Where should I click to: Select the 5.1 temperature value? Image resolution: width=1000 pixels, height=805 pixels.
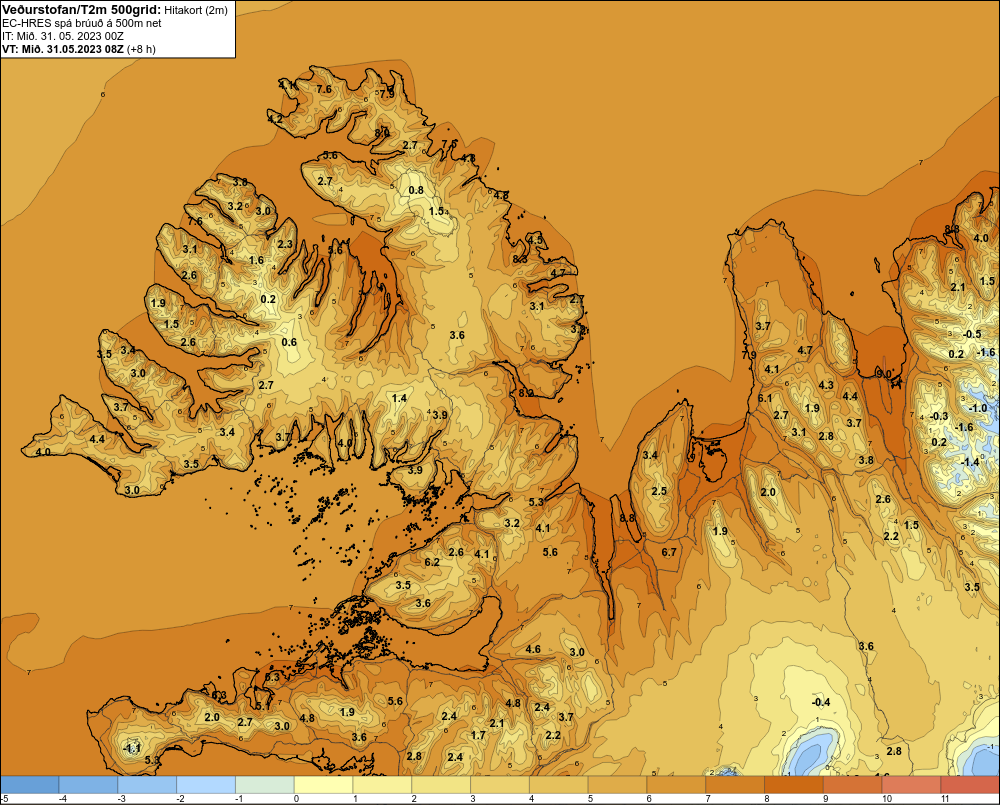pyautogui.click(x=263, y=705)
